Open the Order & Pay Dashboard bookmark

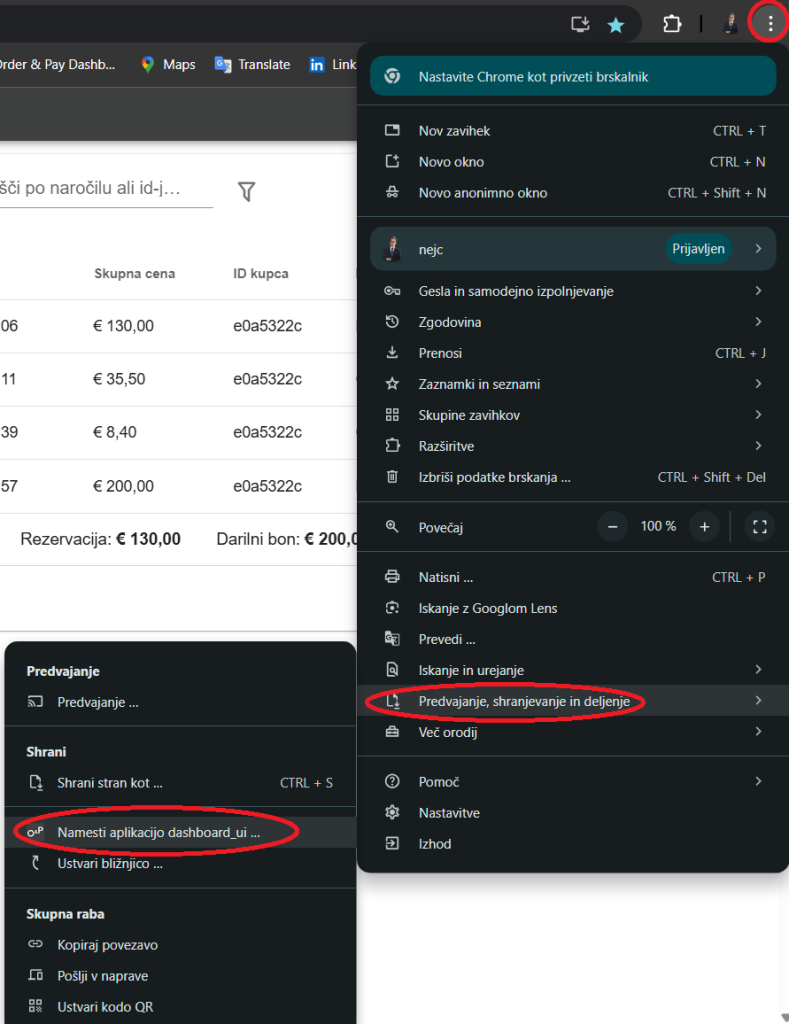tap(57, 64)
